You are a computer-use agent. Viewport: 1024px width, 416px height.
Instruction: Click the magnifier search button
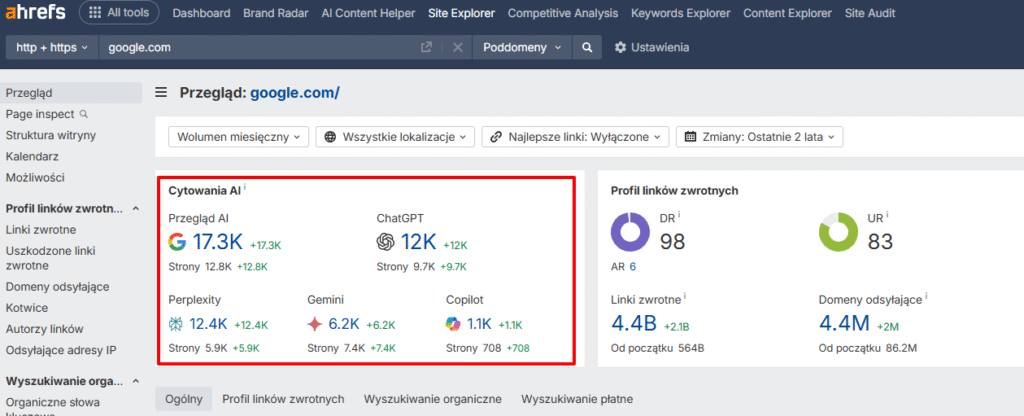tap(587, 48)
